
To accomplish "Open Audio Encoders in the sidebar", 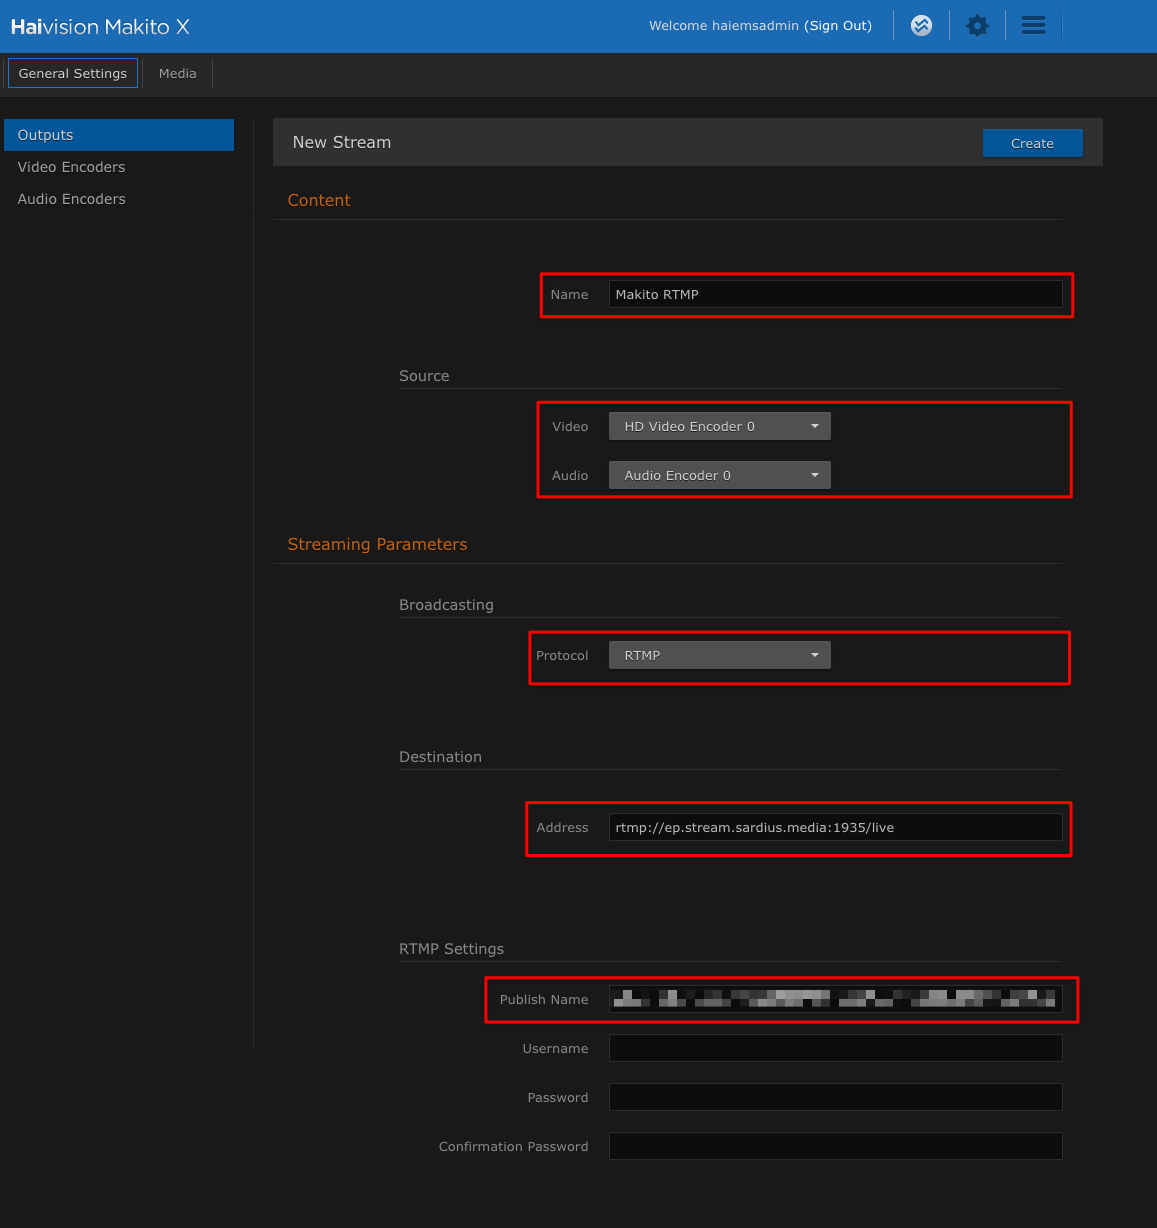I will tap(119, 199).
